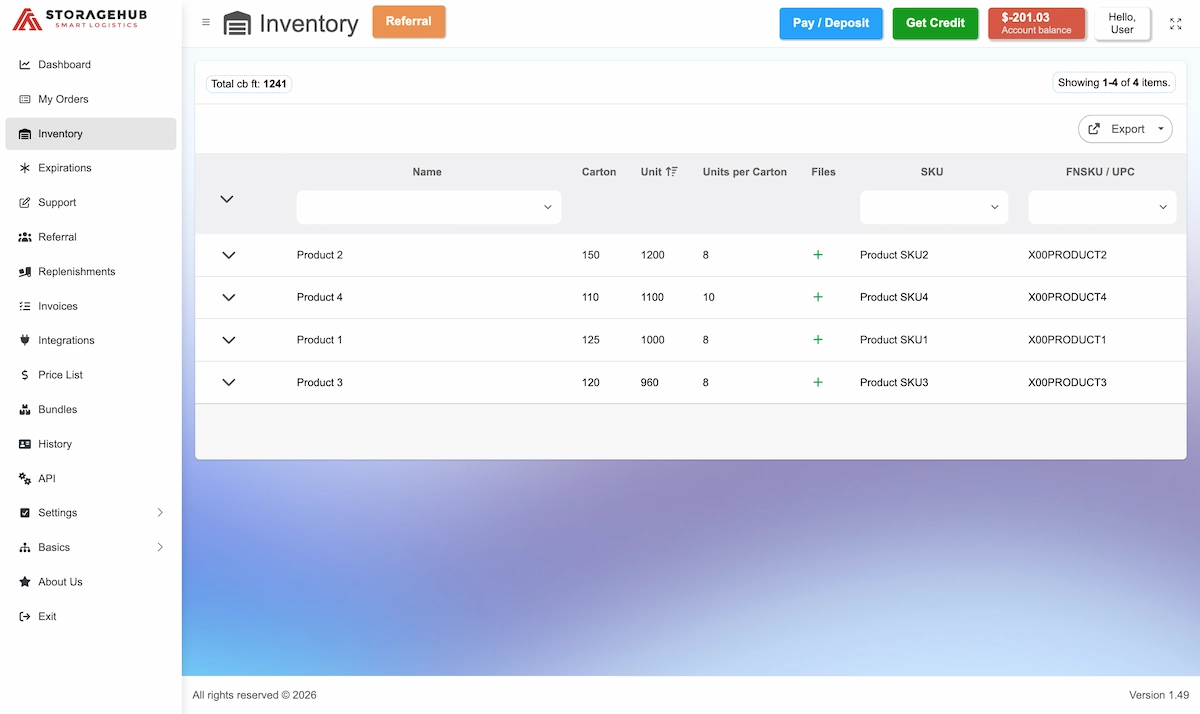1200x714 pixels.
Task: Click the carton value 150
Action: point(591,255)
